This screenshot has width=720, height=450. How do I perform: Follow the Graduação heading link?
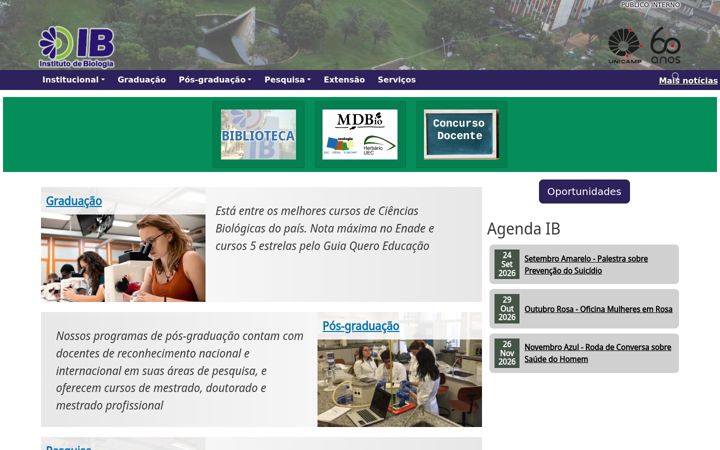pyautogui.click(x=74, y=201)
